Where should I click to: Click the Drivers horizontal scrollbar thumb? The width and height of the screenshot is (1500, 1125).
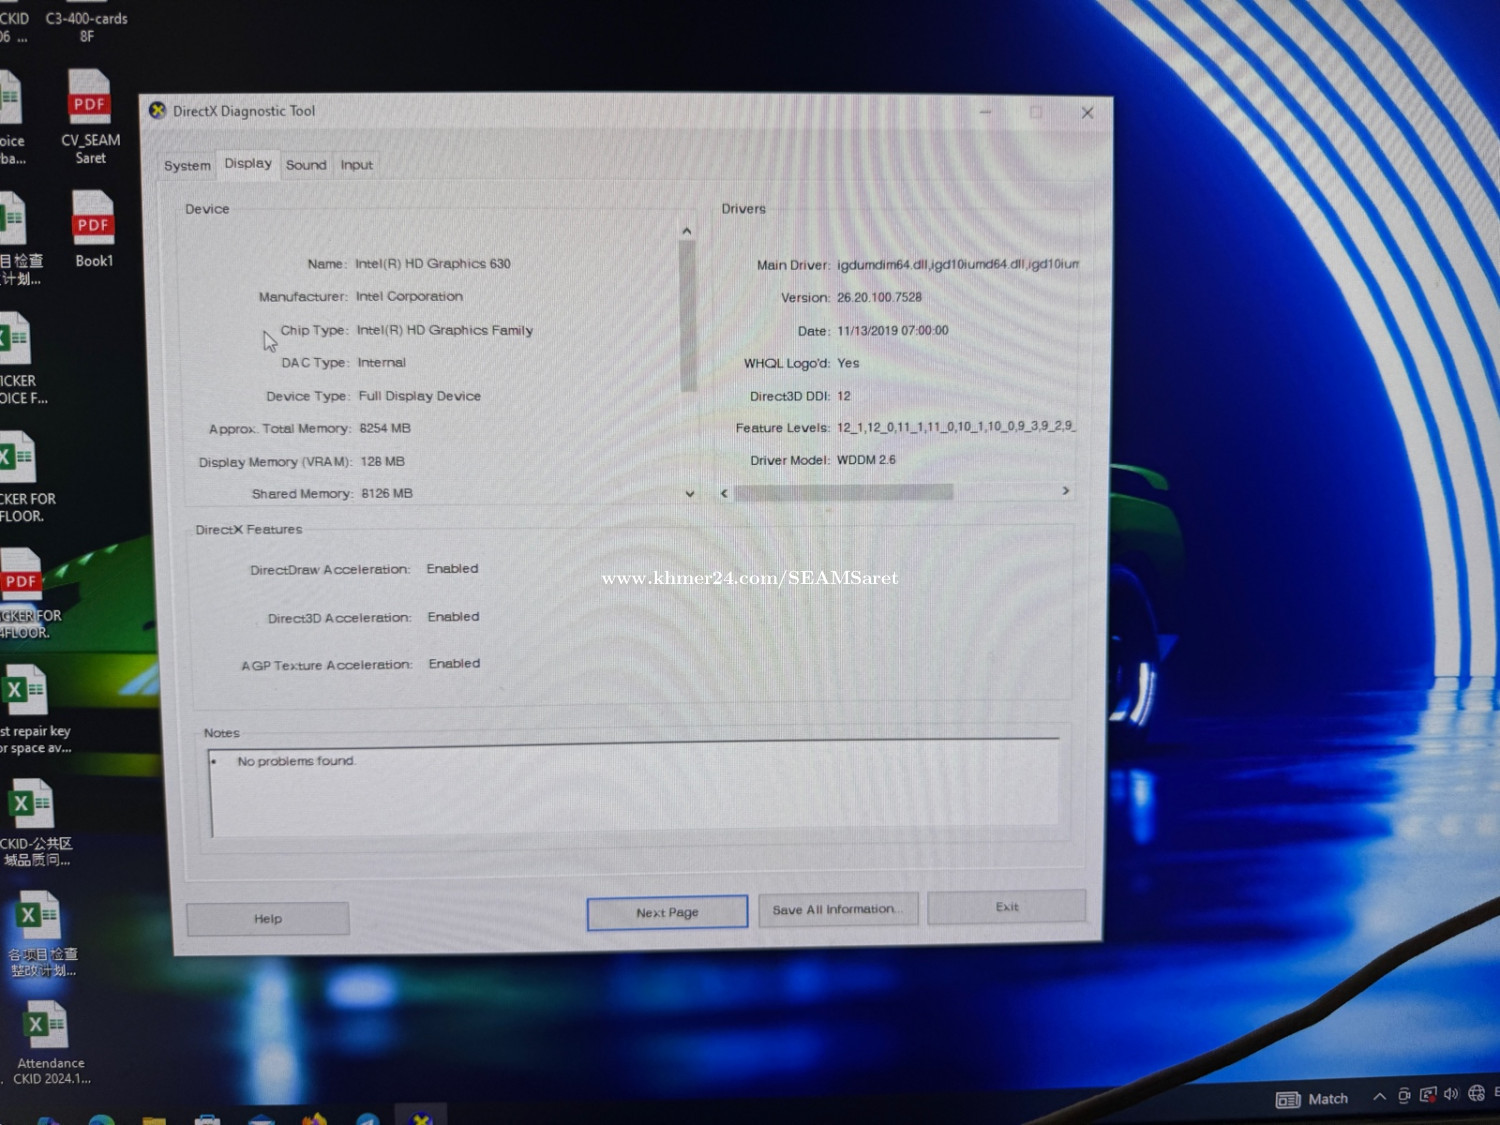coord(844,492)
